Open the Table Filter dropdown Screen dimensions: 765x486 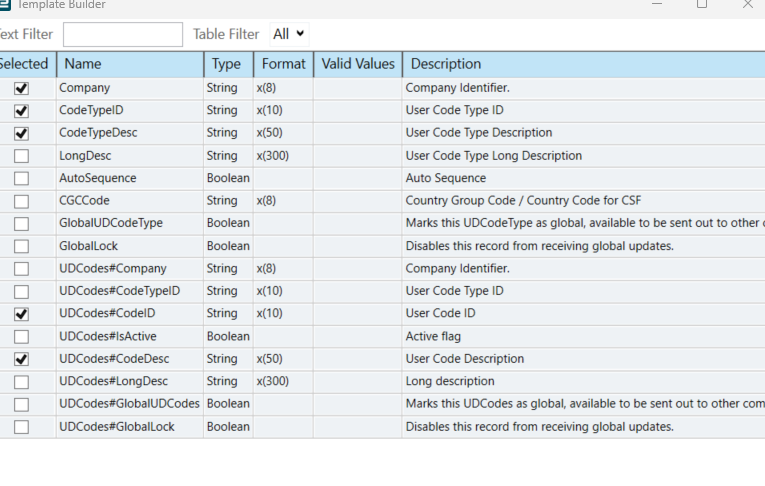coord(289,34)
